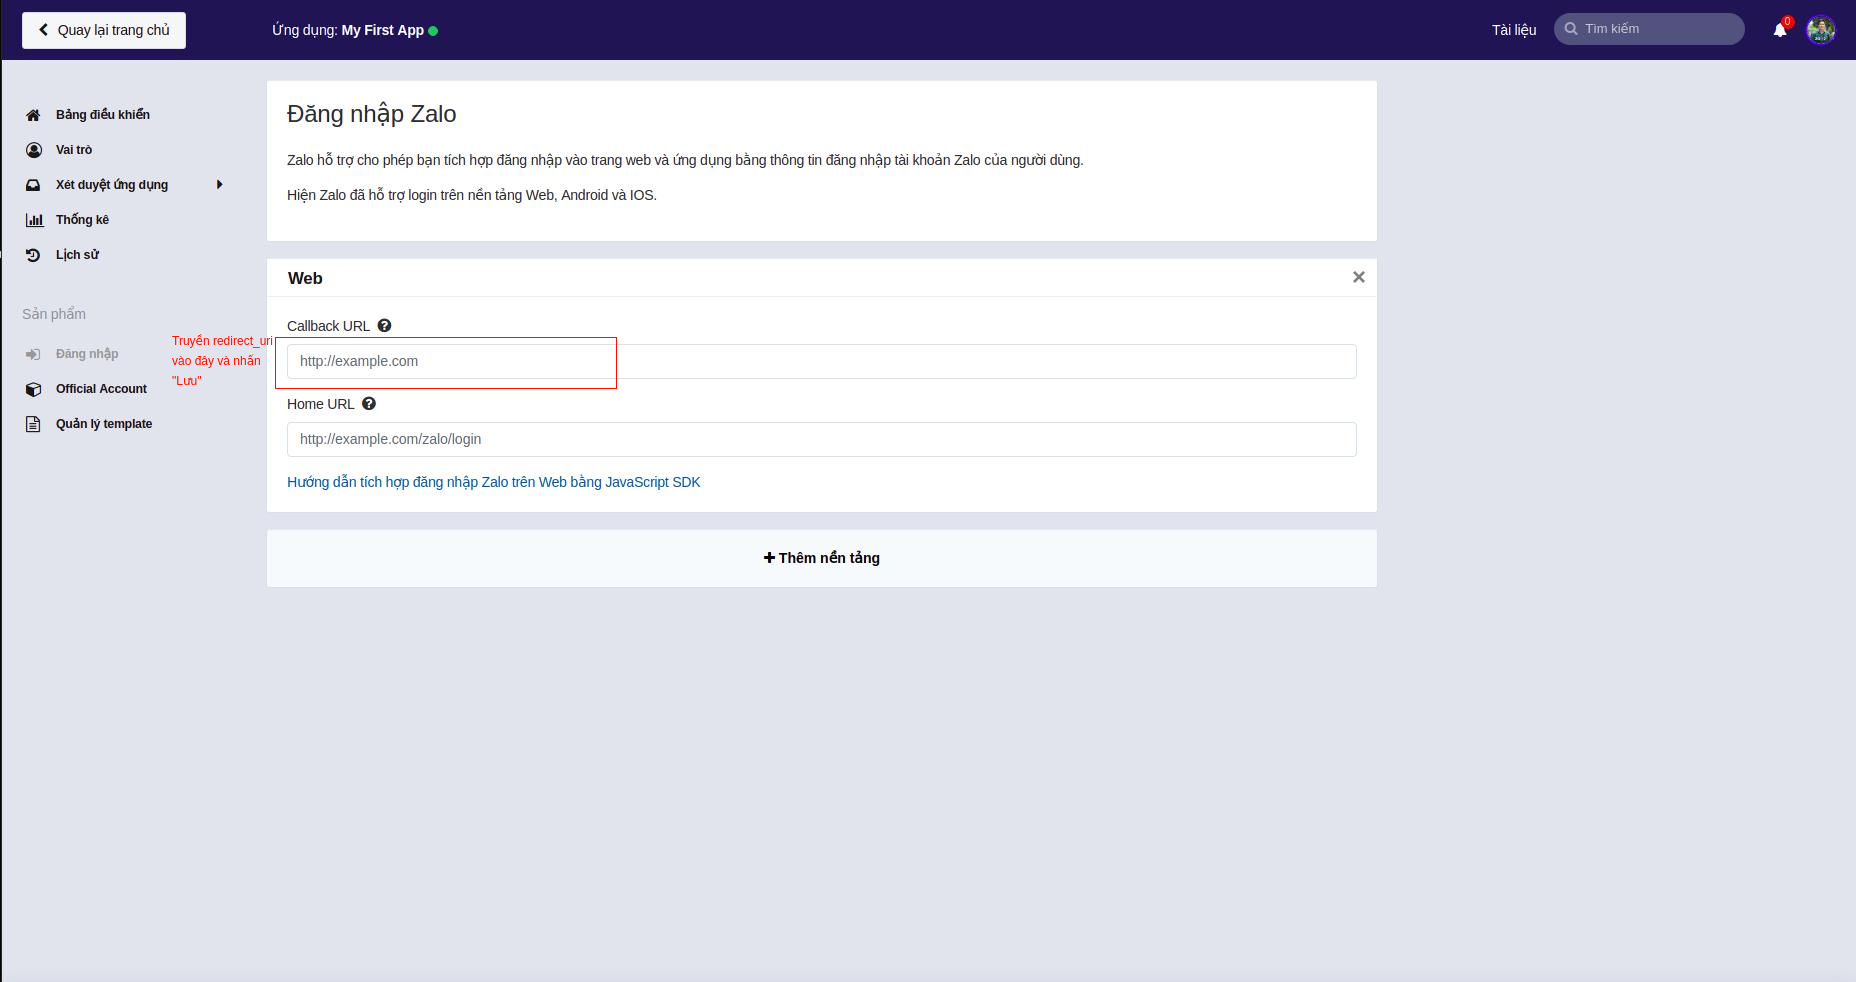Click the Xét duyệt ứng dụng inbox icon
Viewport: 1856px width, 982px height.
(33, 185)
